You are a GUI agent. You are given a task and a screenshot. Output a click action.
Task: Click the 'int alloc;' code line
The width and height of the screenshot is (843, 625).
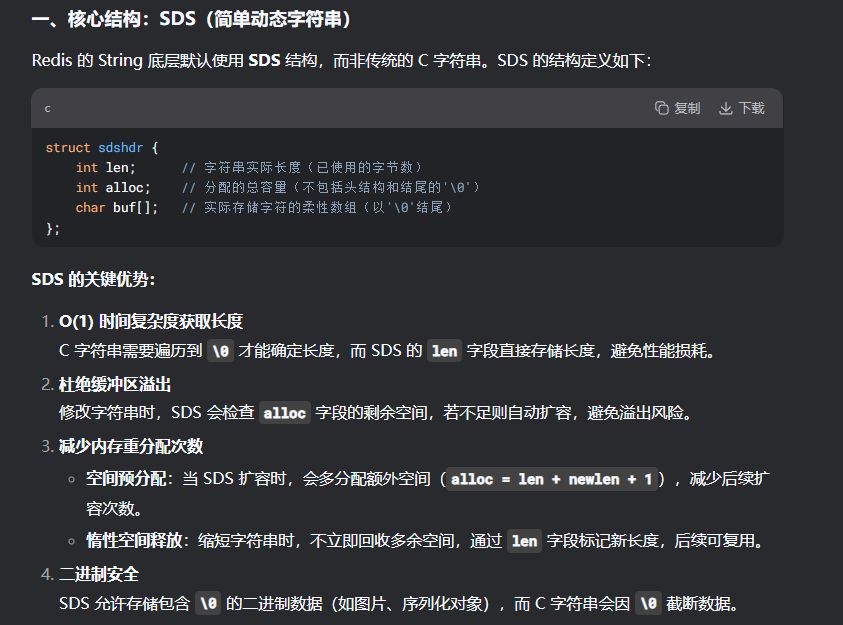[x=113, y=188]
